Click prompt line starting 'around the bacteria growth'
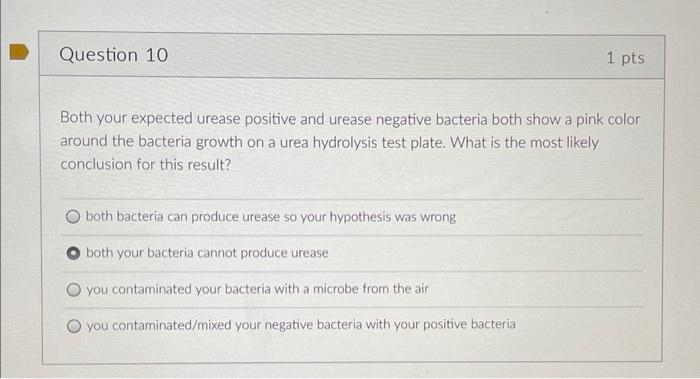 pos(329,142)
